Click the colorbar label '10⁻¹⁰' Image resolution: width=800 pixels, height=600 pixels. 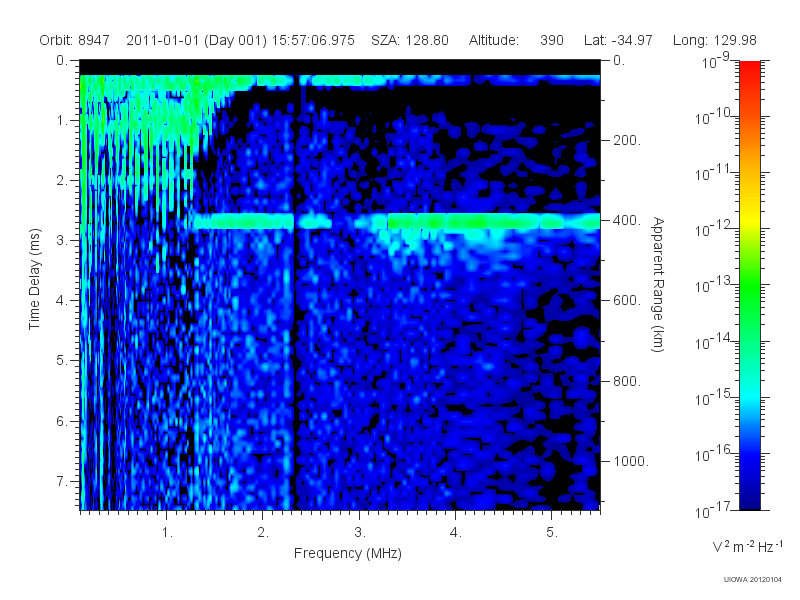coord(714,116)
